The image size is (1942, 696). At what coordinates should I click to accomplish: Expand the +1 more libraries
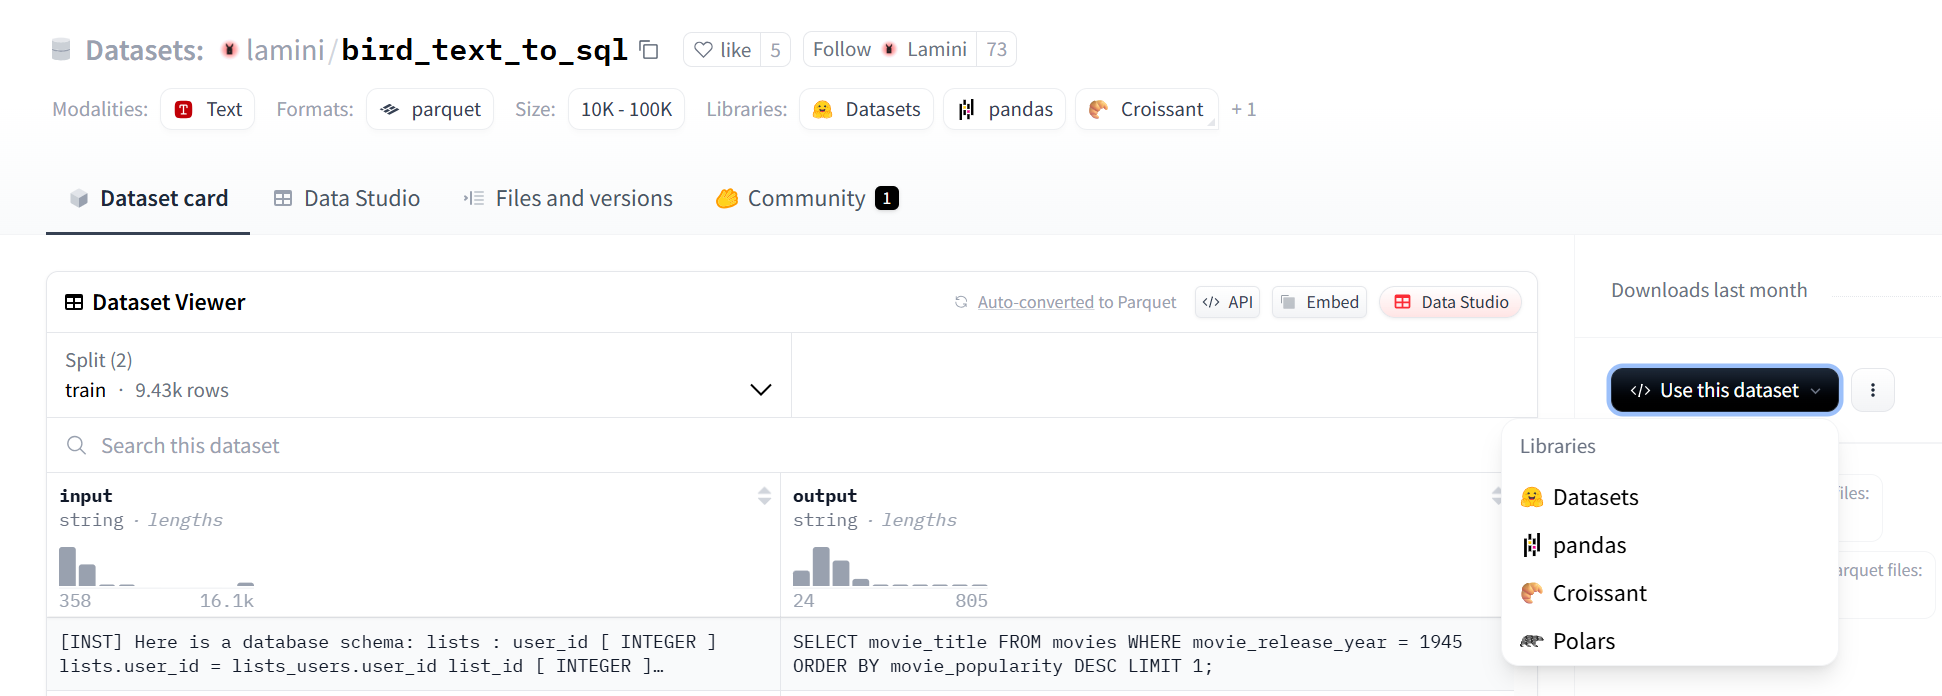pyautogui.click(x=1243, y=109)
